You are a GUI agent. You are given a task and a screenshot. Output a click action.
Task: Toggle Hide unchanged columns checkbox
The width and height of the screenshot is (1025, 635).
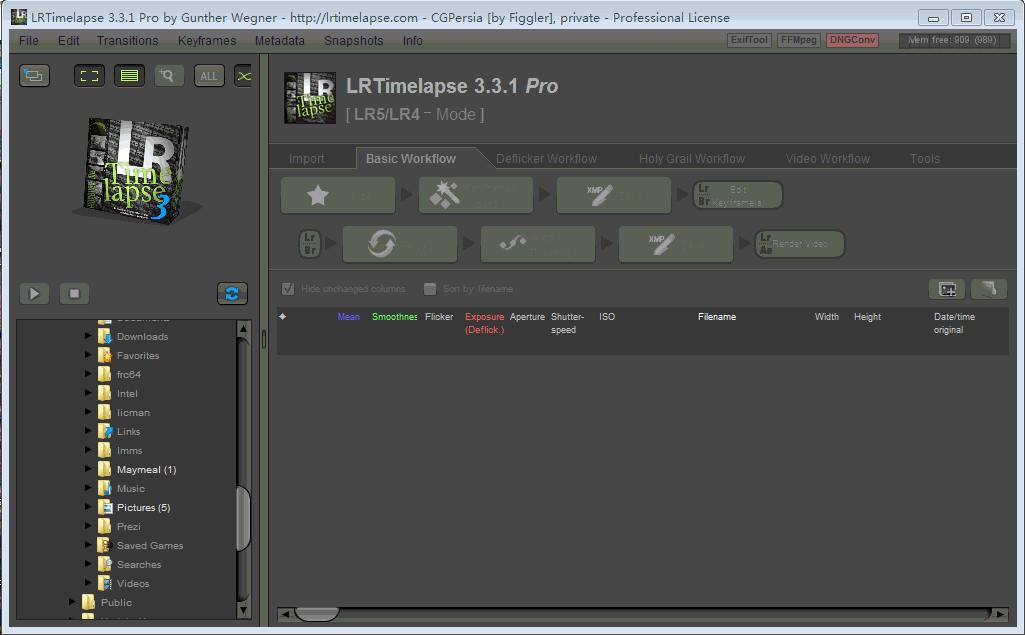pyautogui.click(x=288, y=289)
